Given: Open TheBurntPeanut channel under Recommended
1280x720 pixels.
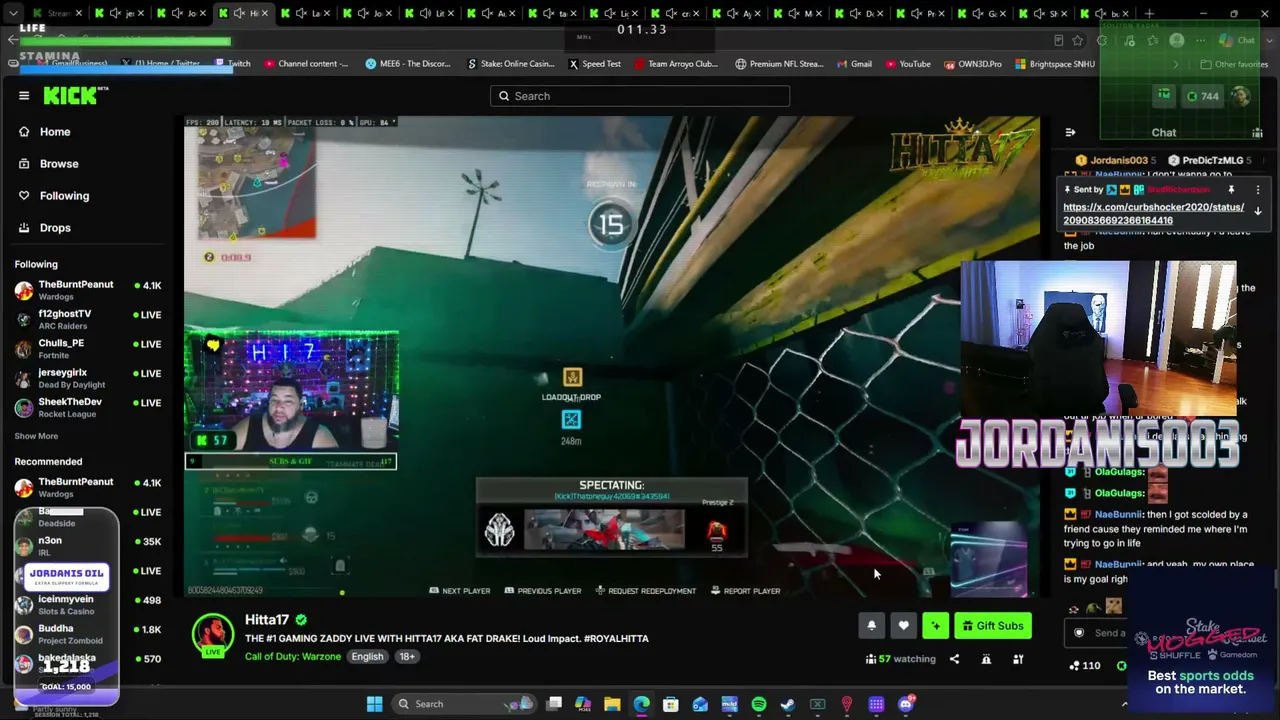Looking at the screenshot, I should click(x=88, y=488).
